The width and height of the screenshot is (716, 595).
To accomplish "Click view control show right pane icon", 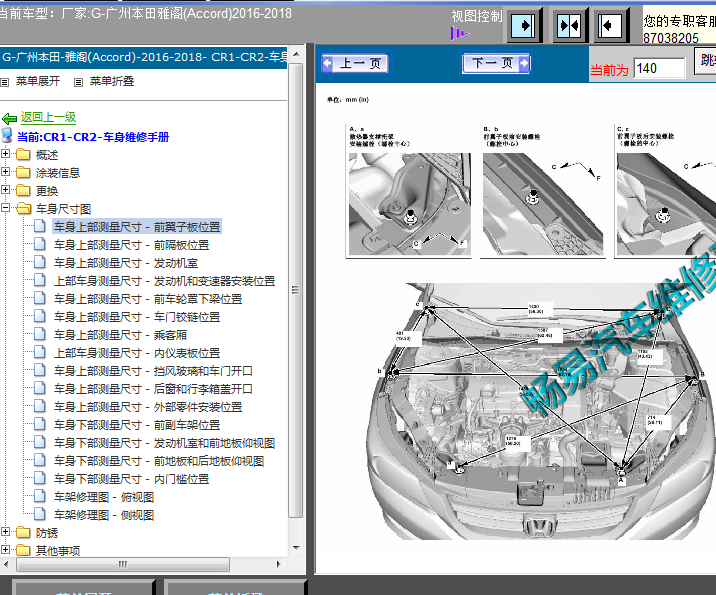I will (x=523, y=25).
